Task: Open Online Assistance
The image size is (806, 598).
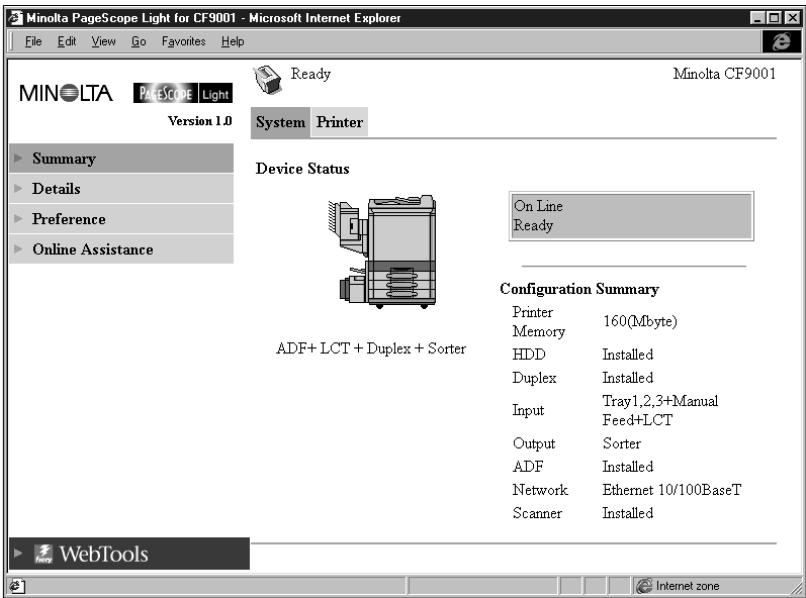Action: pos(121,249)
